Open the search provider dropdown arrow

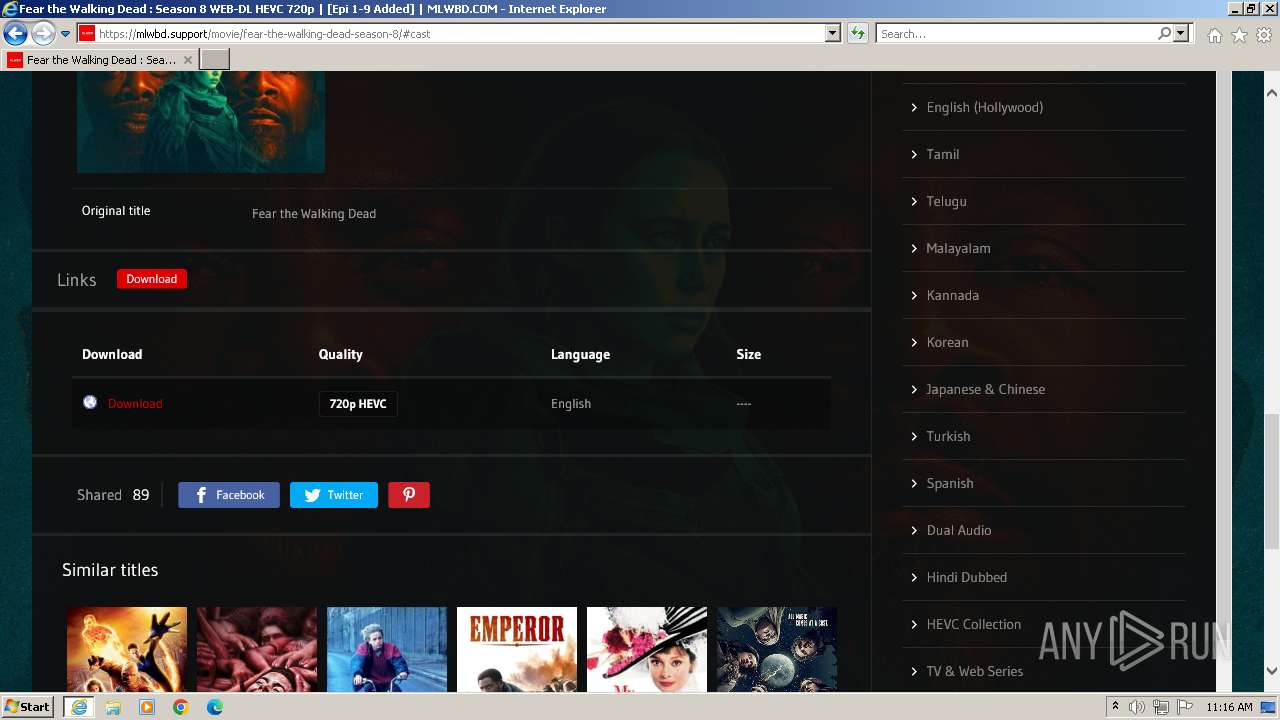click(x=1181, y=33)
